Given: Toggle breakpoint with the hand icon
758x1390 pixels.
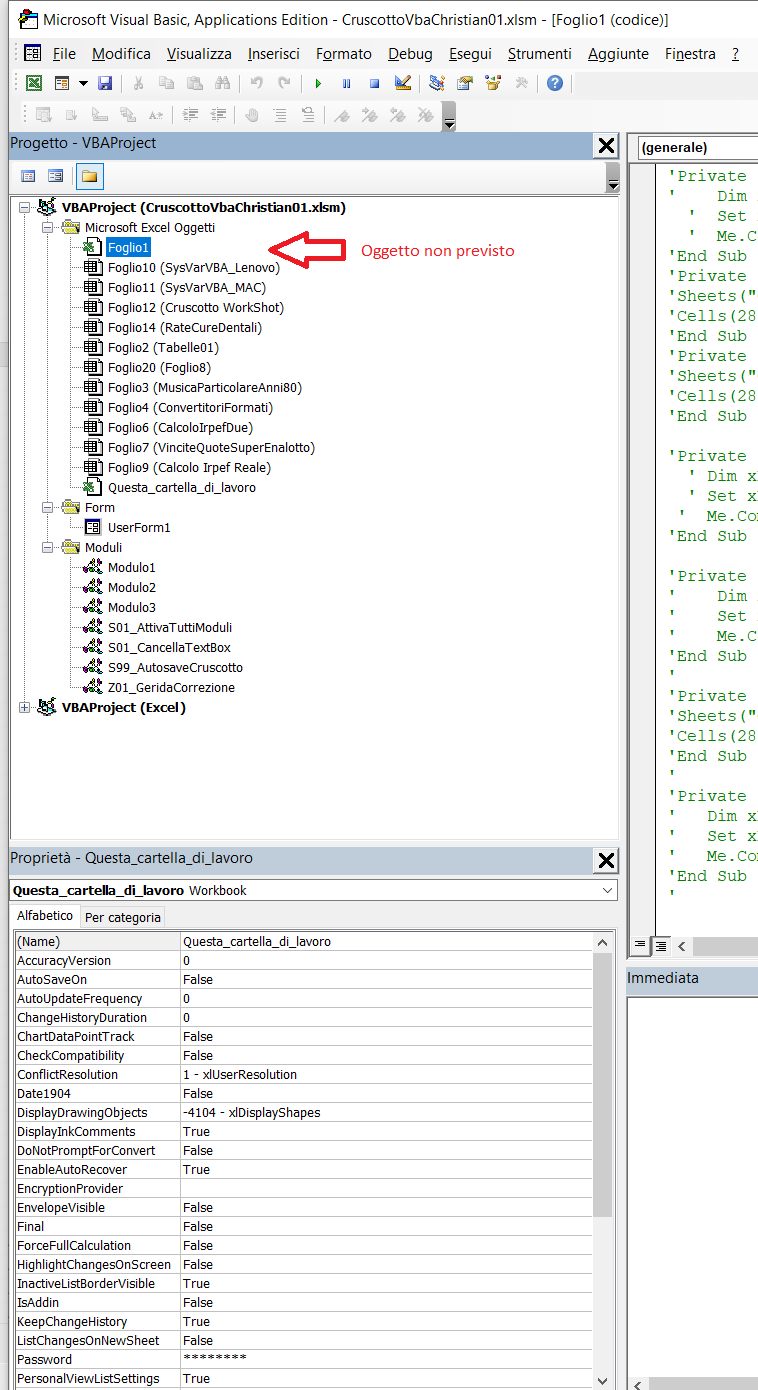Looking at the screenshot, I should [x=252, y=115].
